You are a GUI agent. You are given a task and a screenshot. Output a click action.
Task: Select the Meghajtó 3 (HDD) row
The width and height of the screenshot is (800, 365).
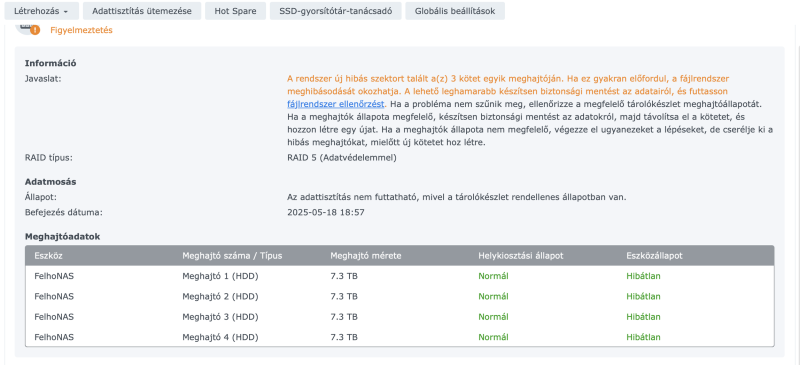pos(399,317)
